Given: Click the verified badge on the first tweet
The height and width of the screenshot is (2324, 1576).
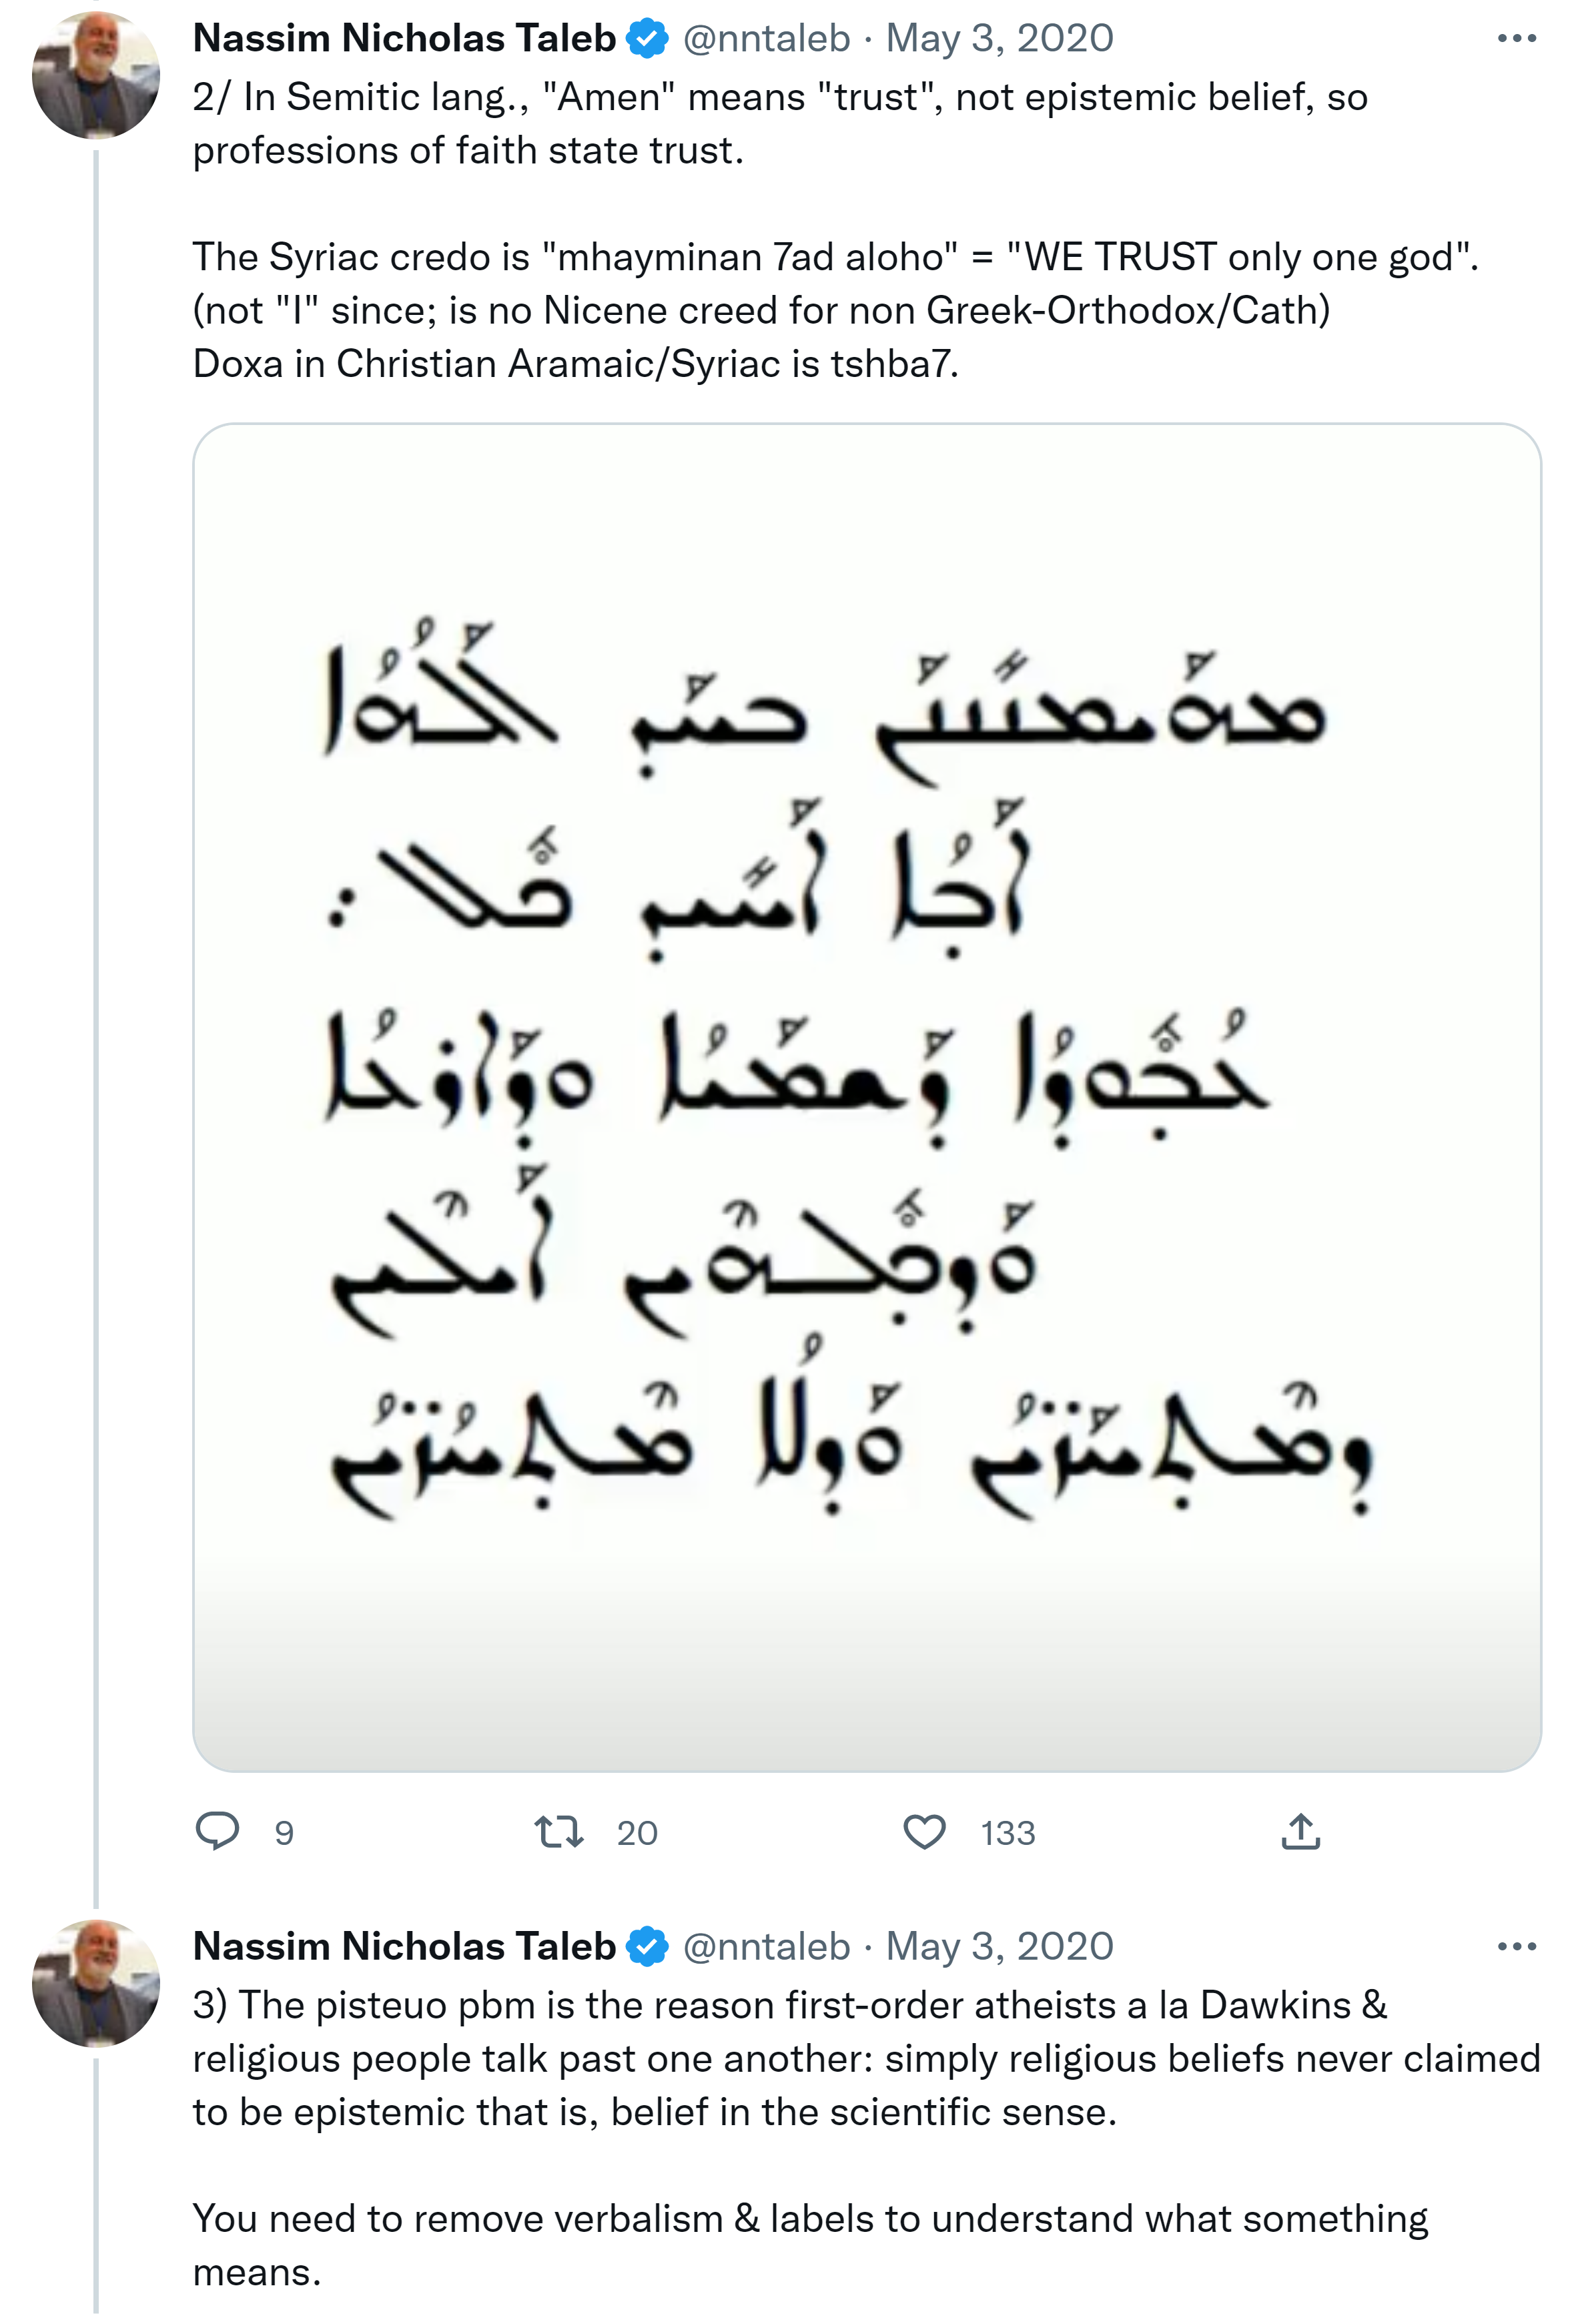Looking at the screenshot, I should tap(648, 39).
